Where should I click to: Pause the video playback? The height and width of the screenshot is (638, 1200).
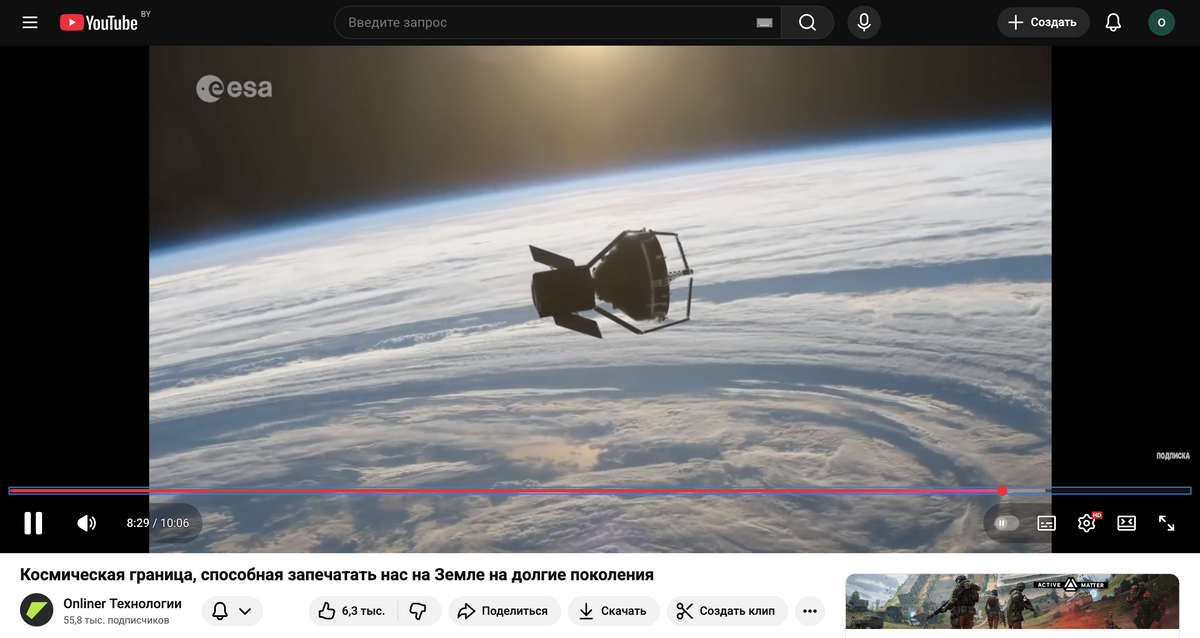34,523
